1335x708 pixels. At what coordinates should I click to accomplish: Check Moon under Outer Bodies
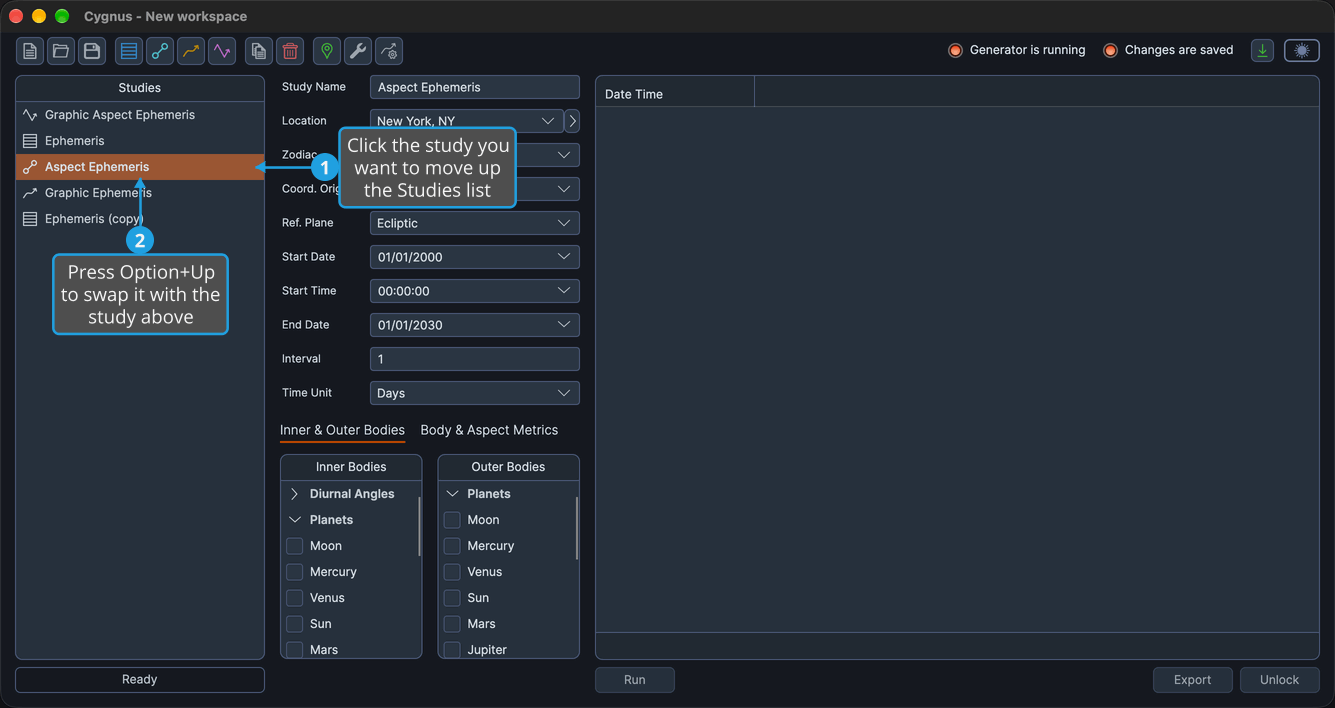[x=452, y=520]
